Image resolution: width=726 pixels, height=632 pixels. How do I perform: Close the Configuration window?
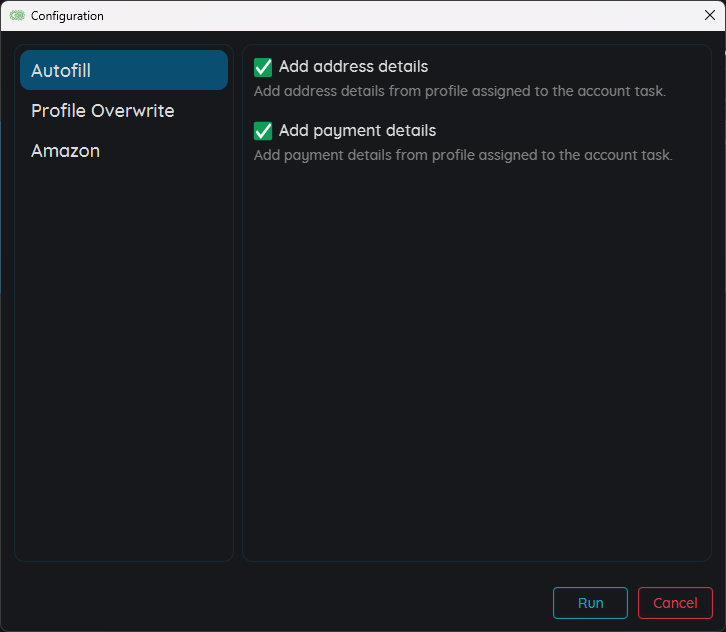pos(709,15)
